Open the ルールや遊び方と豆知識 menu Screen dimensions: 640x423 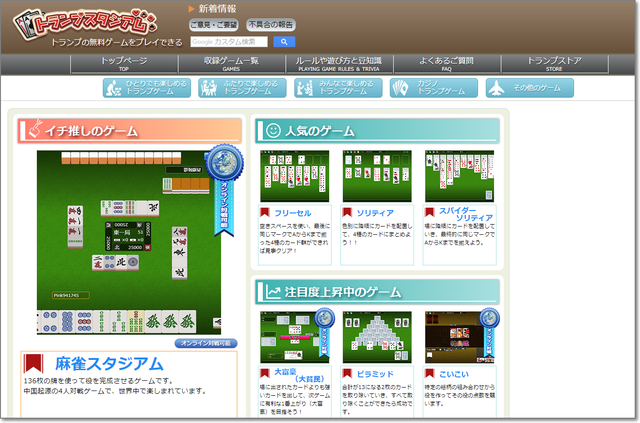(x=338, y=64)
